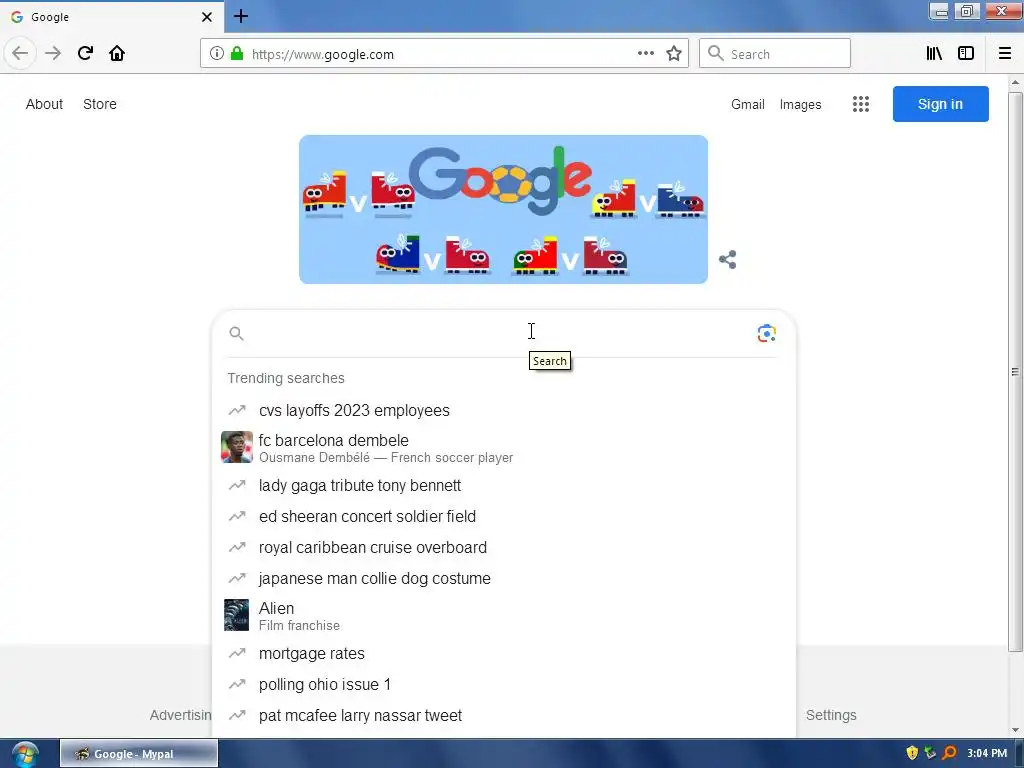Click scrollbar up arrow at top
The width and height of the screenshot is (1024, 768).
tap(1015, 82)
